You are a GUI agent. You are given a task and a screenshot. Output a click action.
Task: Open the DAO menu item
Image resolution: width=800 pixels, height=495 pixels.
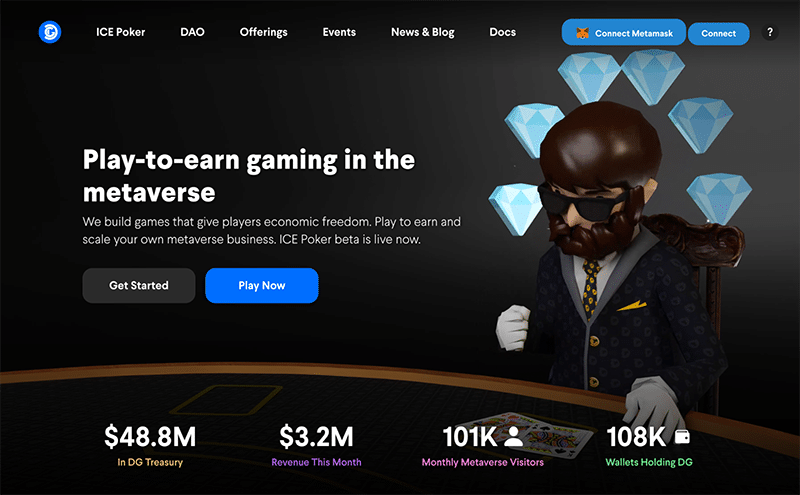click(192, 32)
